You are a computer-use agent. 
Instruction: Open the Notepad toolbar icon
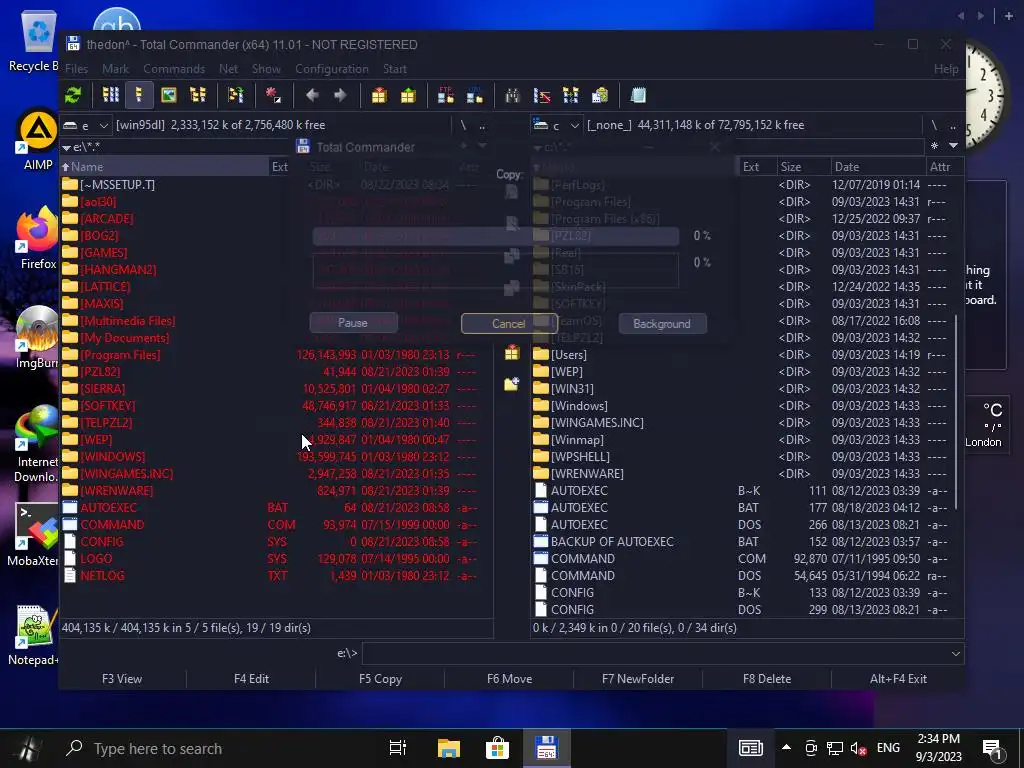click(x=638, y=95)
